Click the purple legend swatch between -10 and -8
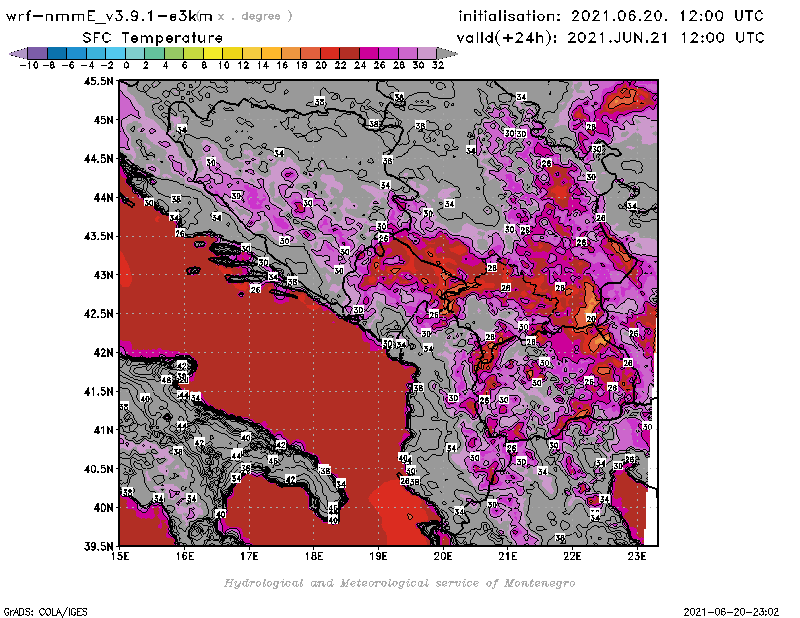 pyautogui.click(x=38, y=54)
